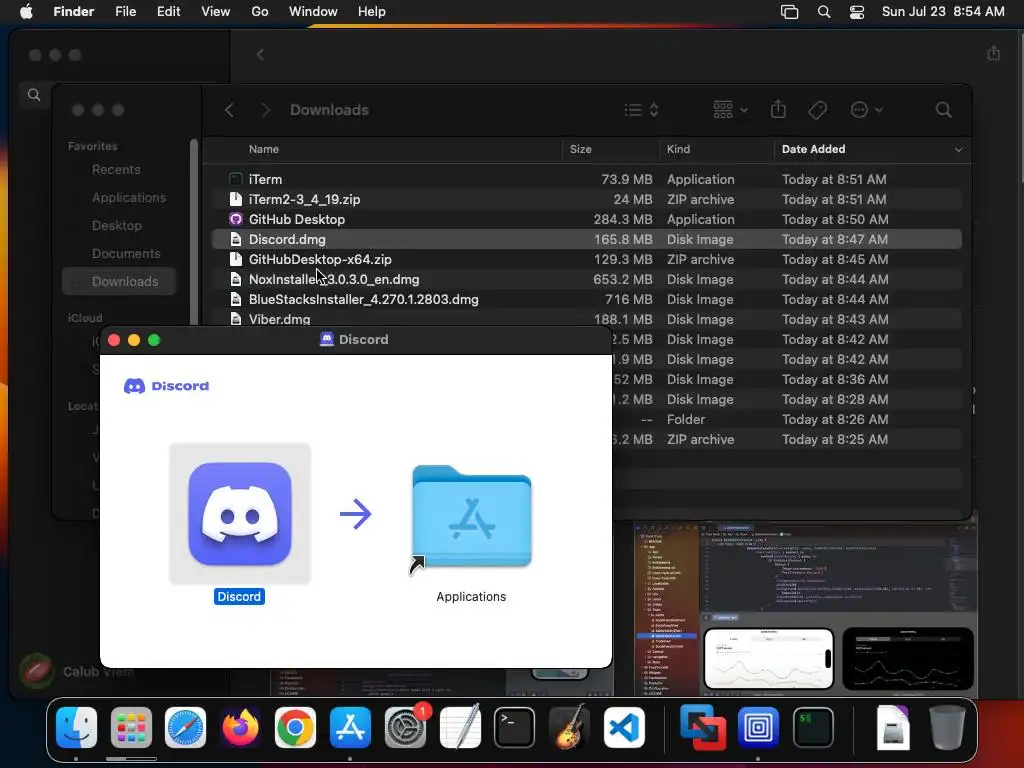Launch Visual Studio Code from the Dock

(624, 728)
